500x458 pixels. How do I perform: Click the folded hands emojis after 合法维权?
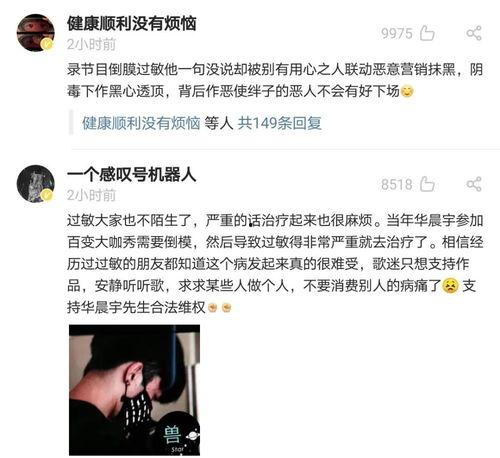click(219, 307)
